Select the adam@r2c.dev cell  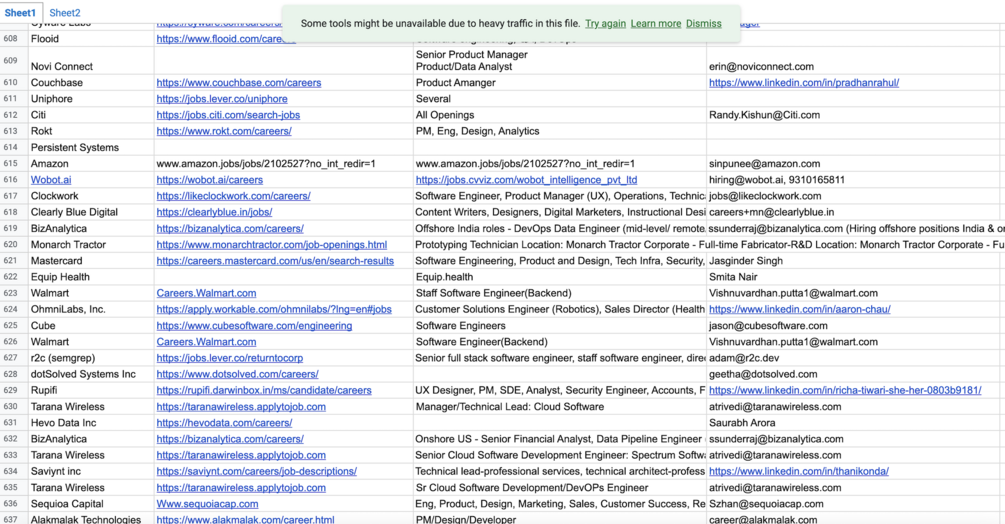852,358
